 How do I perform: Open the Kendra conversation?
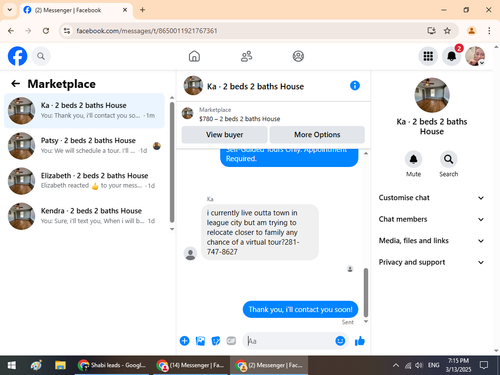click(x=84, y=216)
